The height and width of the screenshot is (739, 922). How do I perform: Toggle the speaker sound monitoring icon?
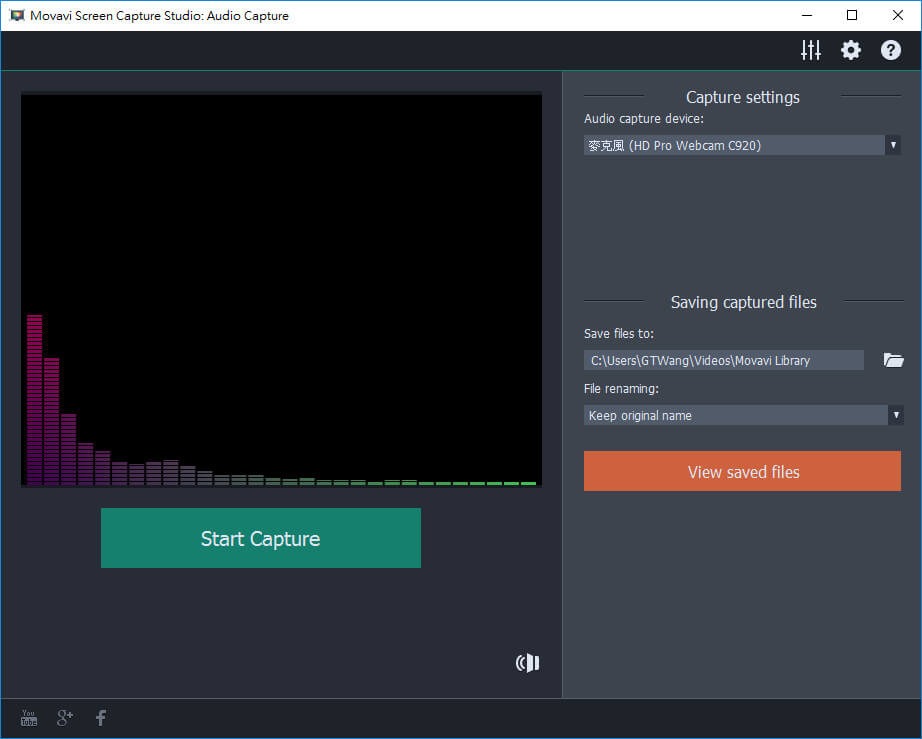pos(527,663)
